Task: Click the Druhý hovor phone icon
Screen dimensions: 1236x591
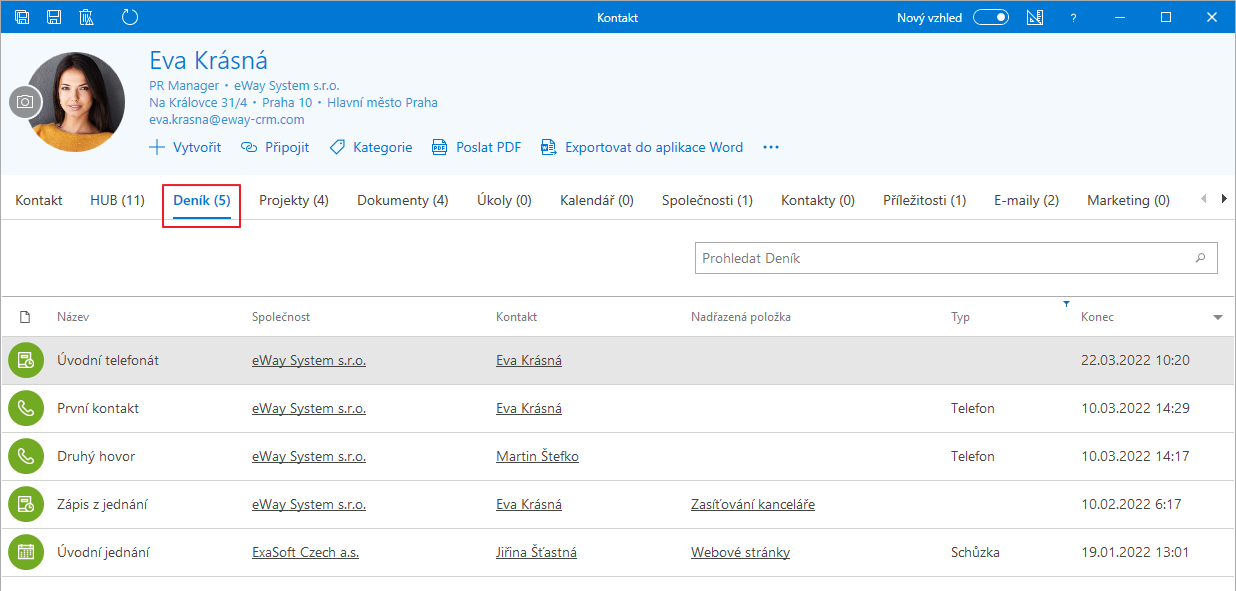Action: pyautogui.click(x=26, y=456)
